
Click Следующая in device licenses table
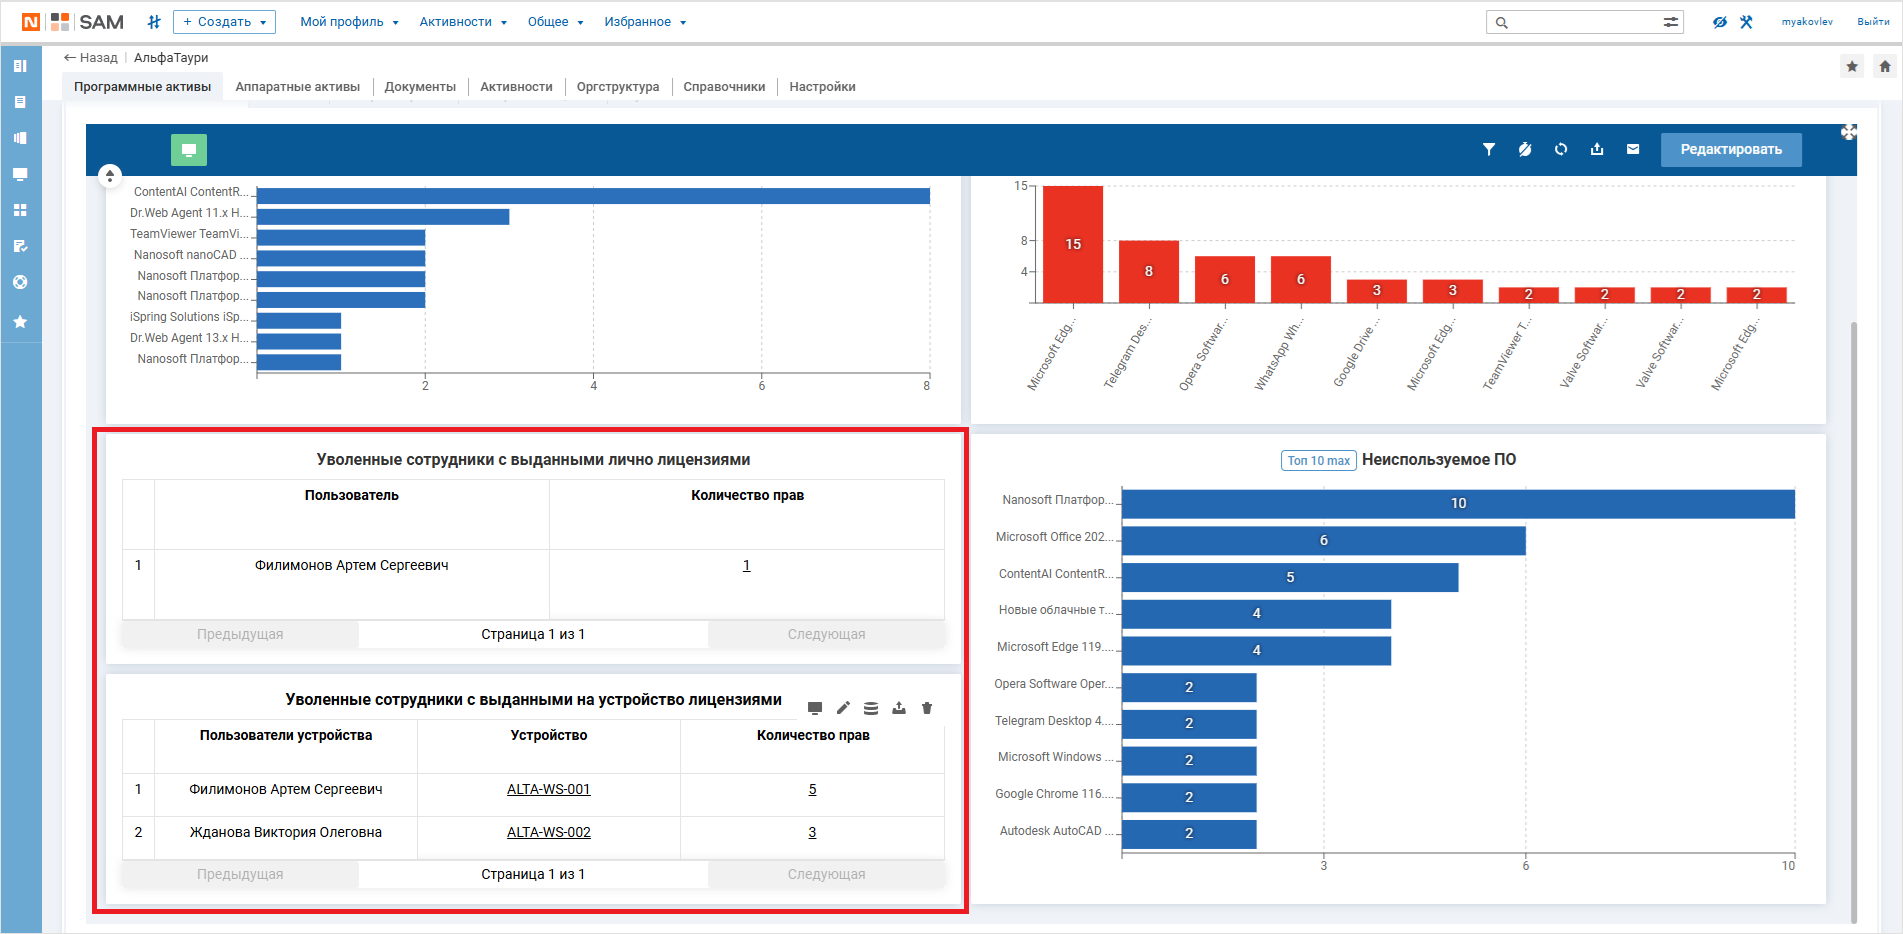(827, 874)
